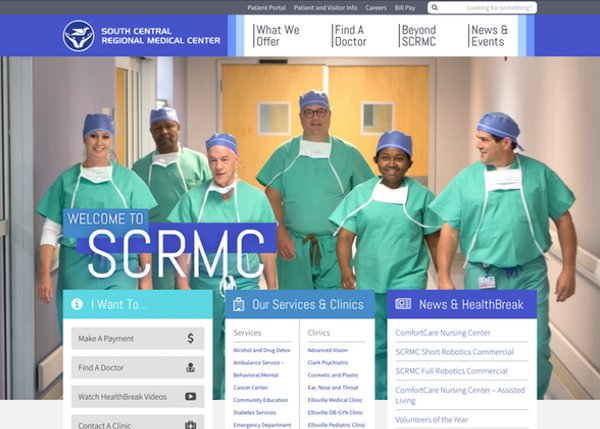Open Diabetes Services link

pos(254,413)
